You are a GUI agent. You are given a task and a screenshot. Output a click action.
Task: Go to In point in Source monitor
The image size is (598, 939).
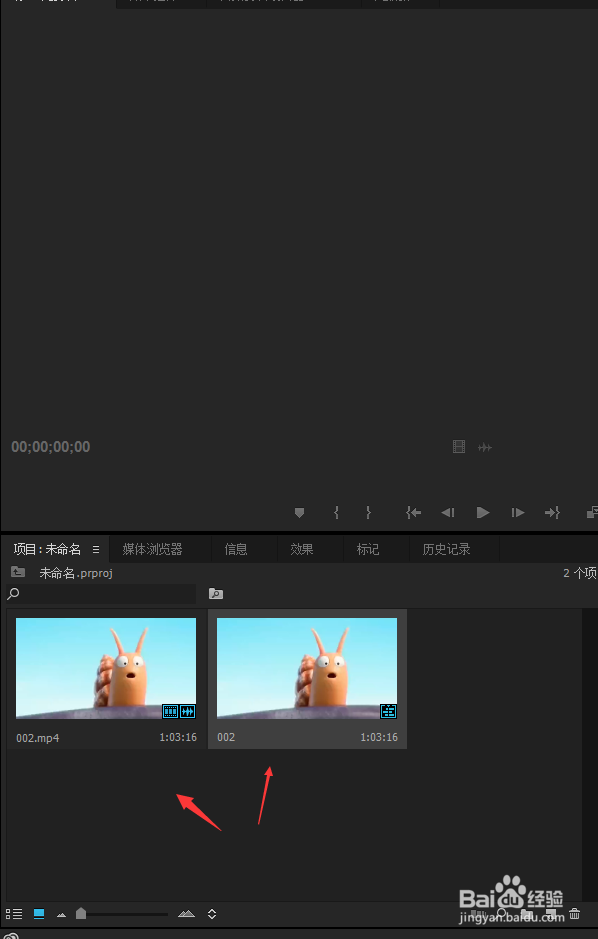414,513
